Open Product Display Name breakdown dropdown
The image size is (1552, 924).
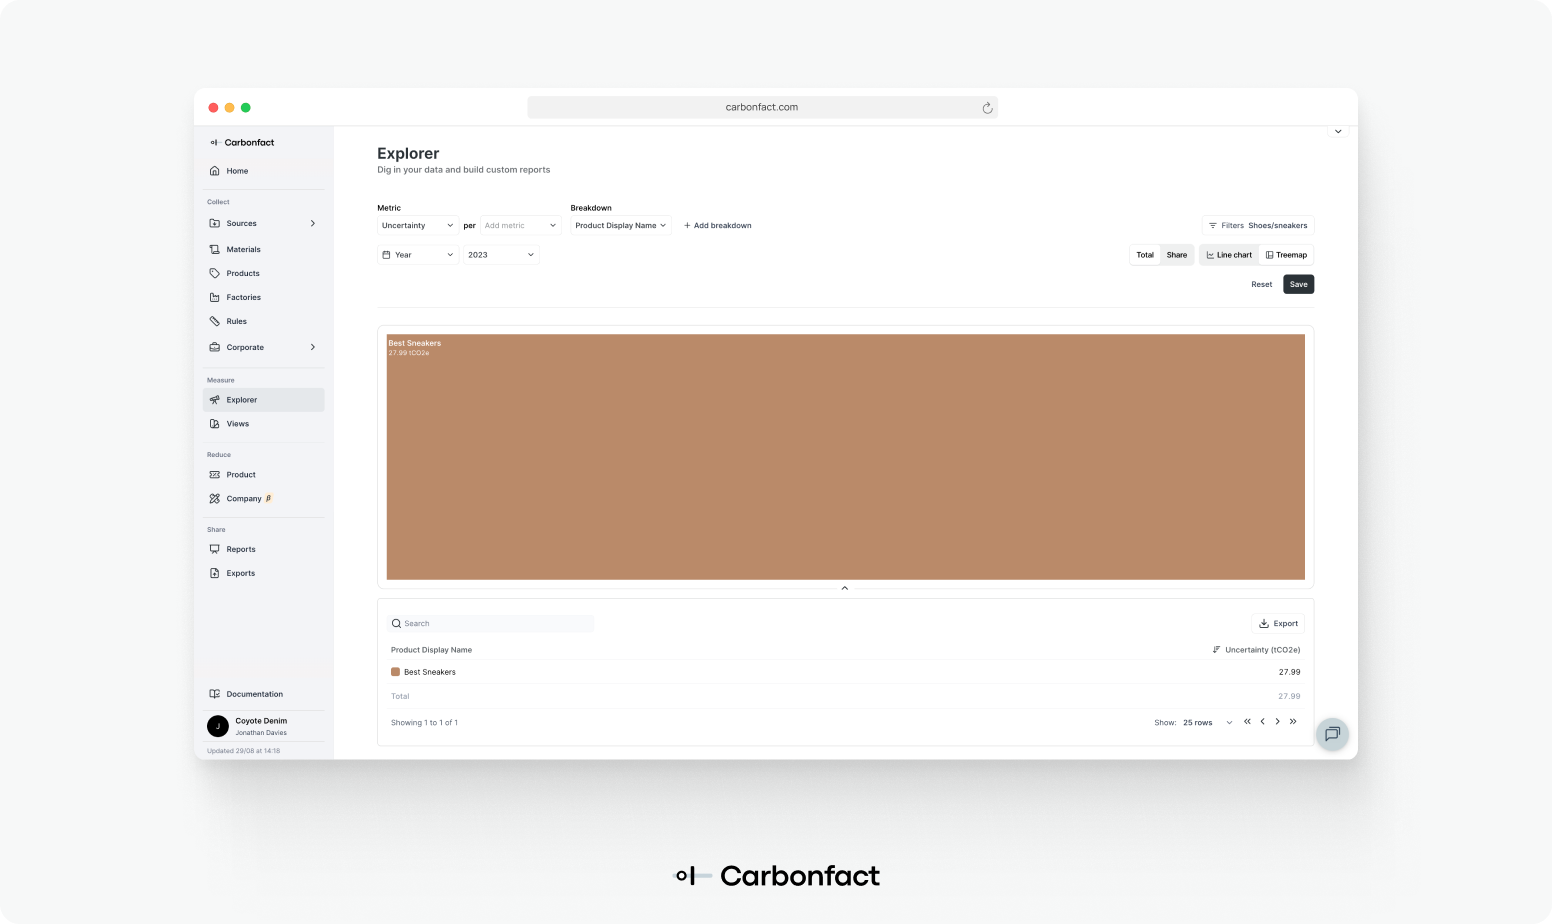[x=620, y=226]
